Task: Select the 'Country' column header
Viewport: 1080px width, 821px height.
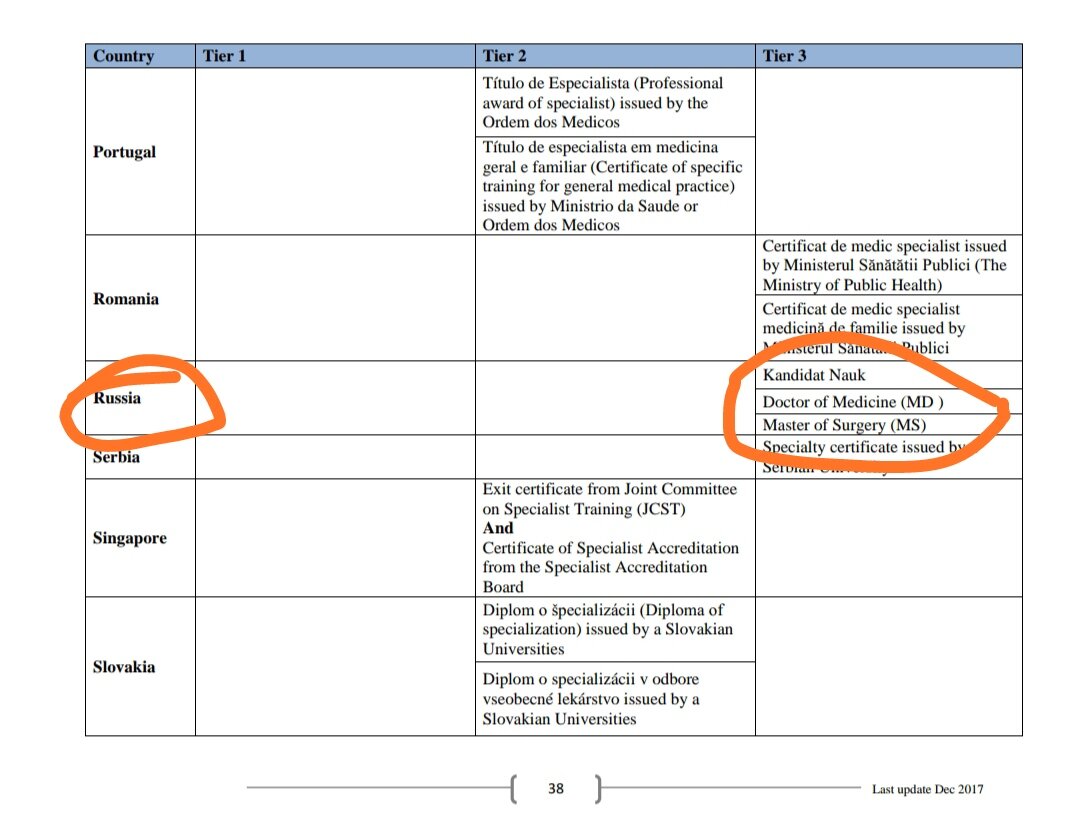Action: point(141,56)
